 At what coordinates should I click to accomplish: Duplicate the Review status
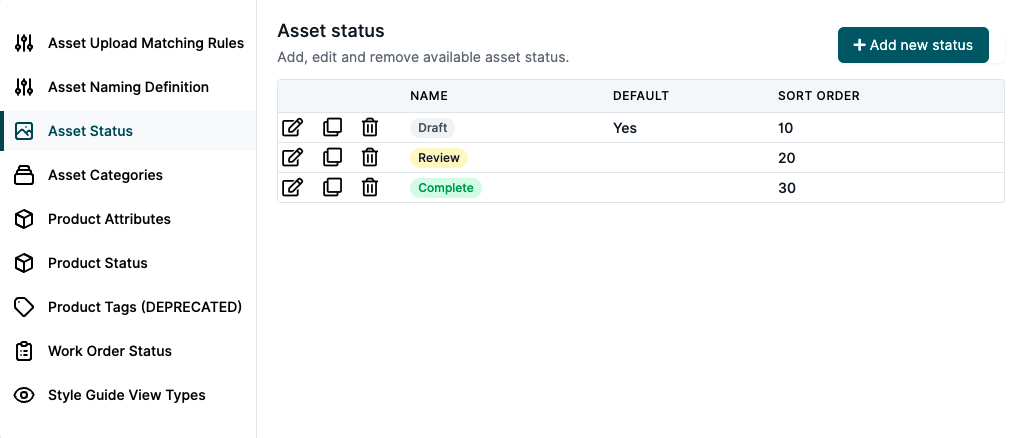(x=332, y=157)
